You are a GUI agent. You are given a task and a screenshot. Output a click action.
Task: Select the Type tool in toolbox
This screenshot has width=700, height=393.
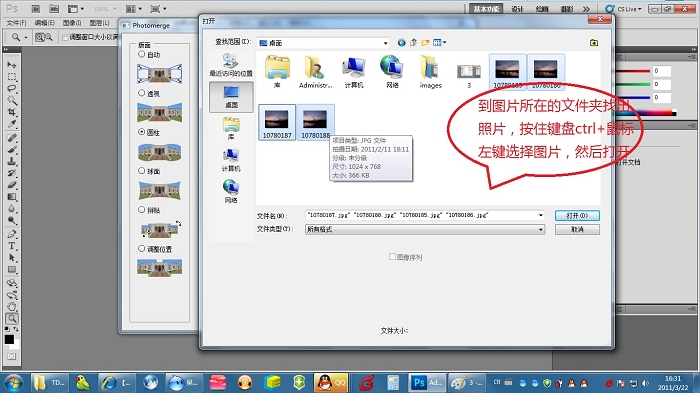pos(12,246)
